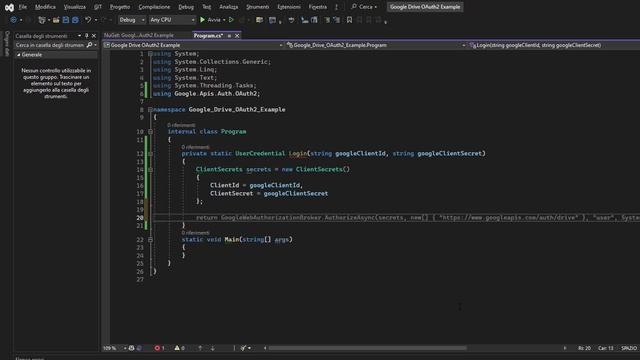
Task: Collapse the namespace block at line 8
Action: click(x=150, y=110)
